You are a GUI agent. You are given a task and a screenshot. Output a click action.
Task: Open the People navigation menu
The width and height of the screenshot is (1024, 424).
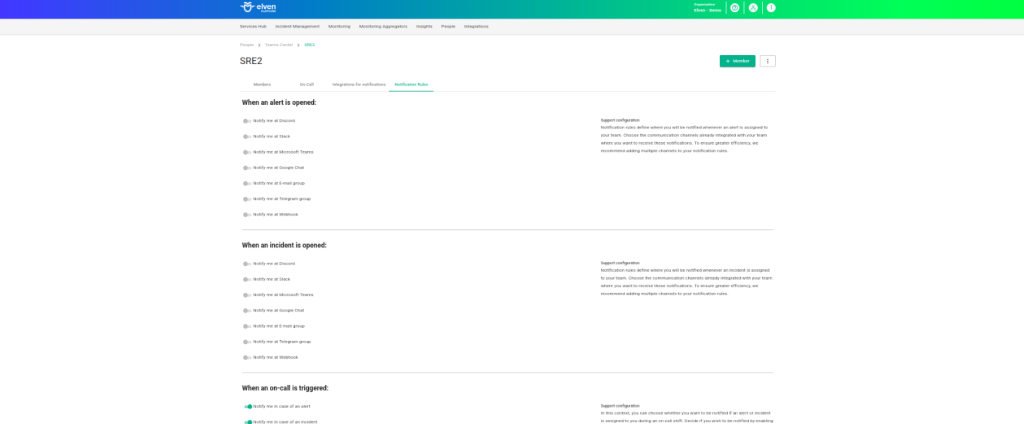448,26
